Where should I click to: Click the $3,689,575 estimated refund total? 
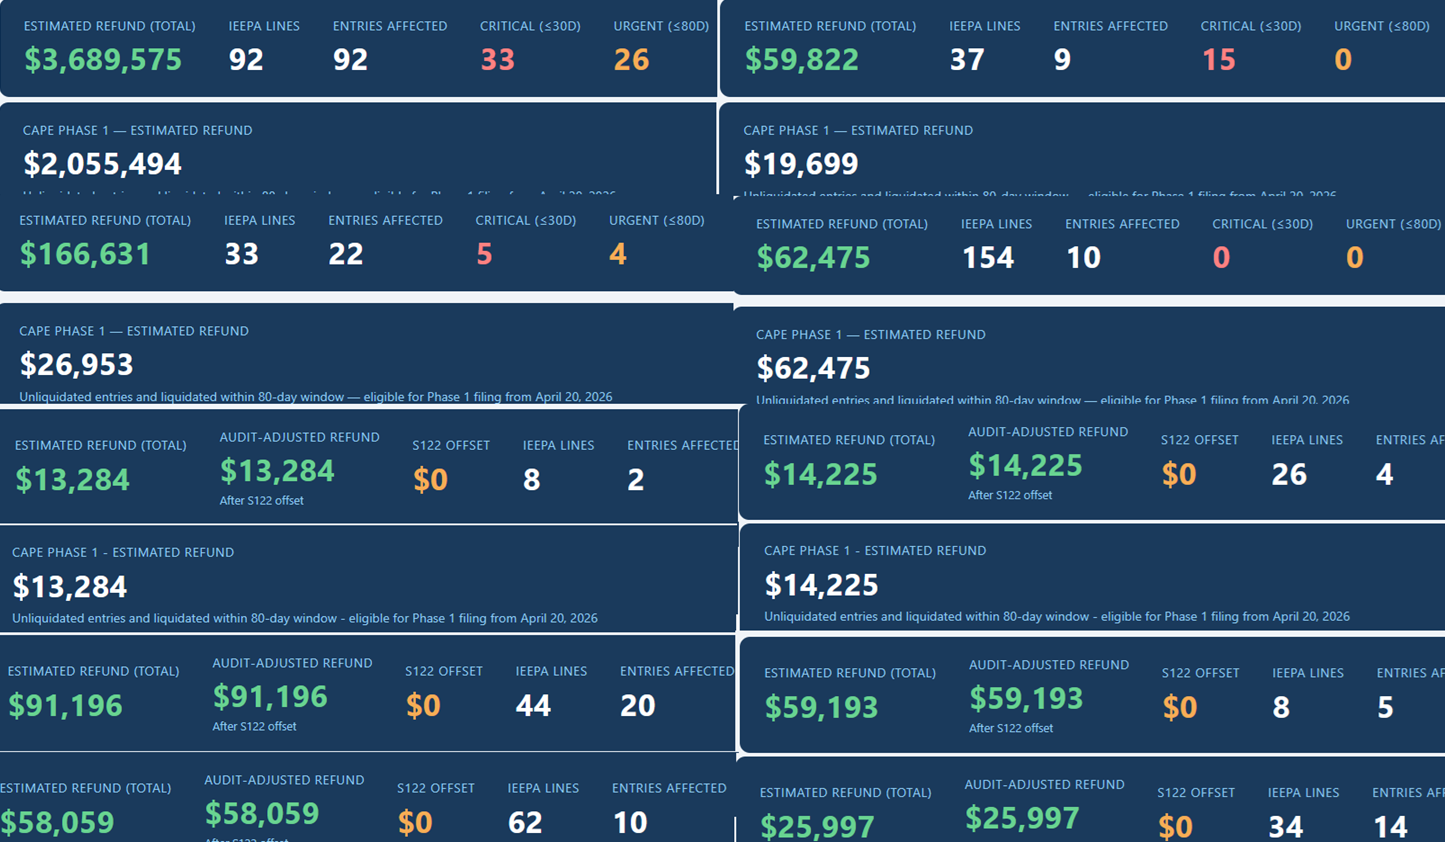(x=103, y=60)
